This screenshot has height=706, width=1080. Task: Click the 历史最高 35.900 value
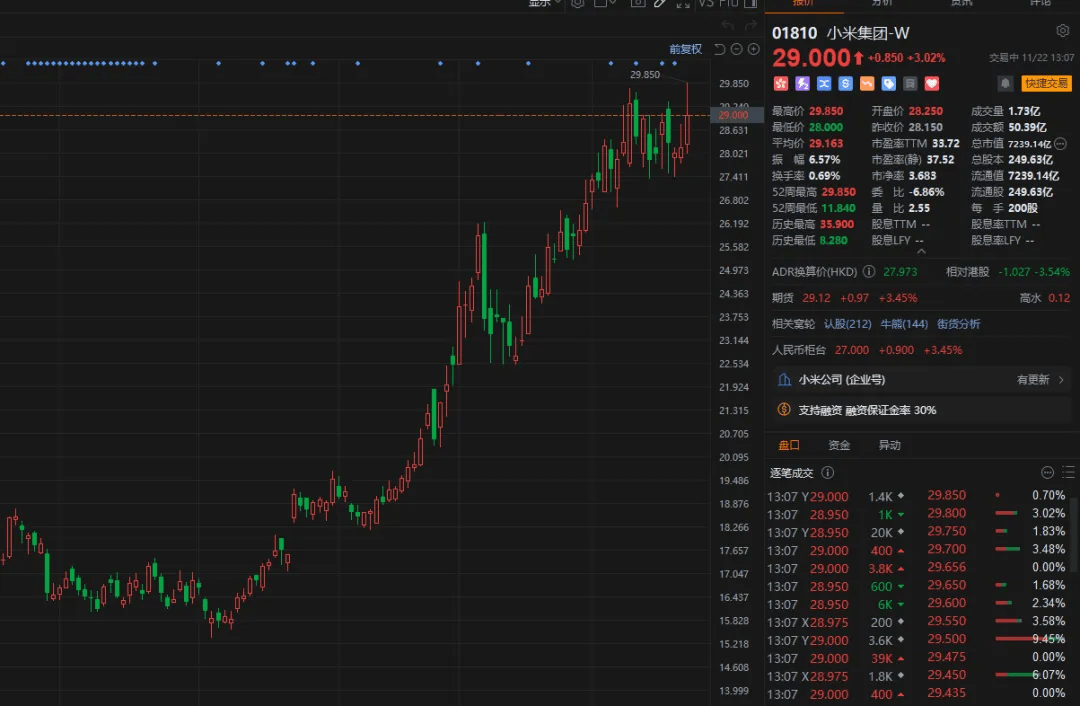(x=837, y=224)
